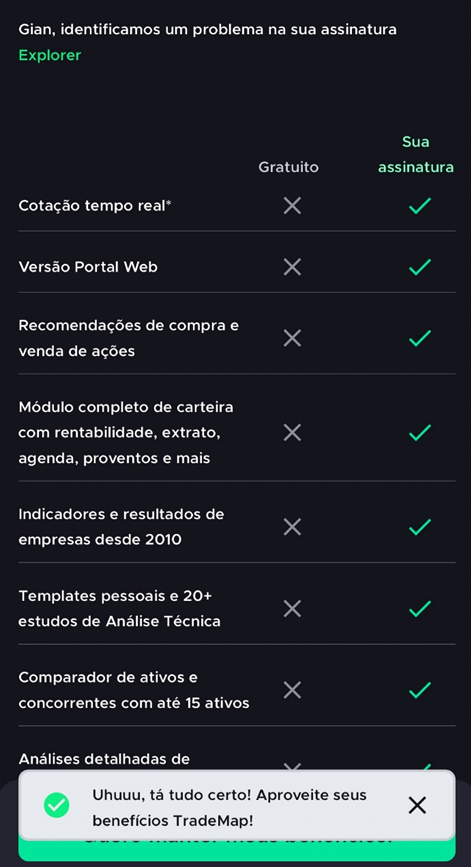Screen dimensions: 471x867
Task: Open the Cotação tempo real feature row
Action: 237,206
